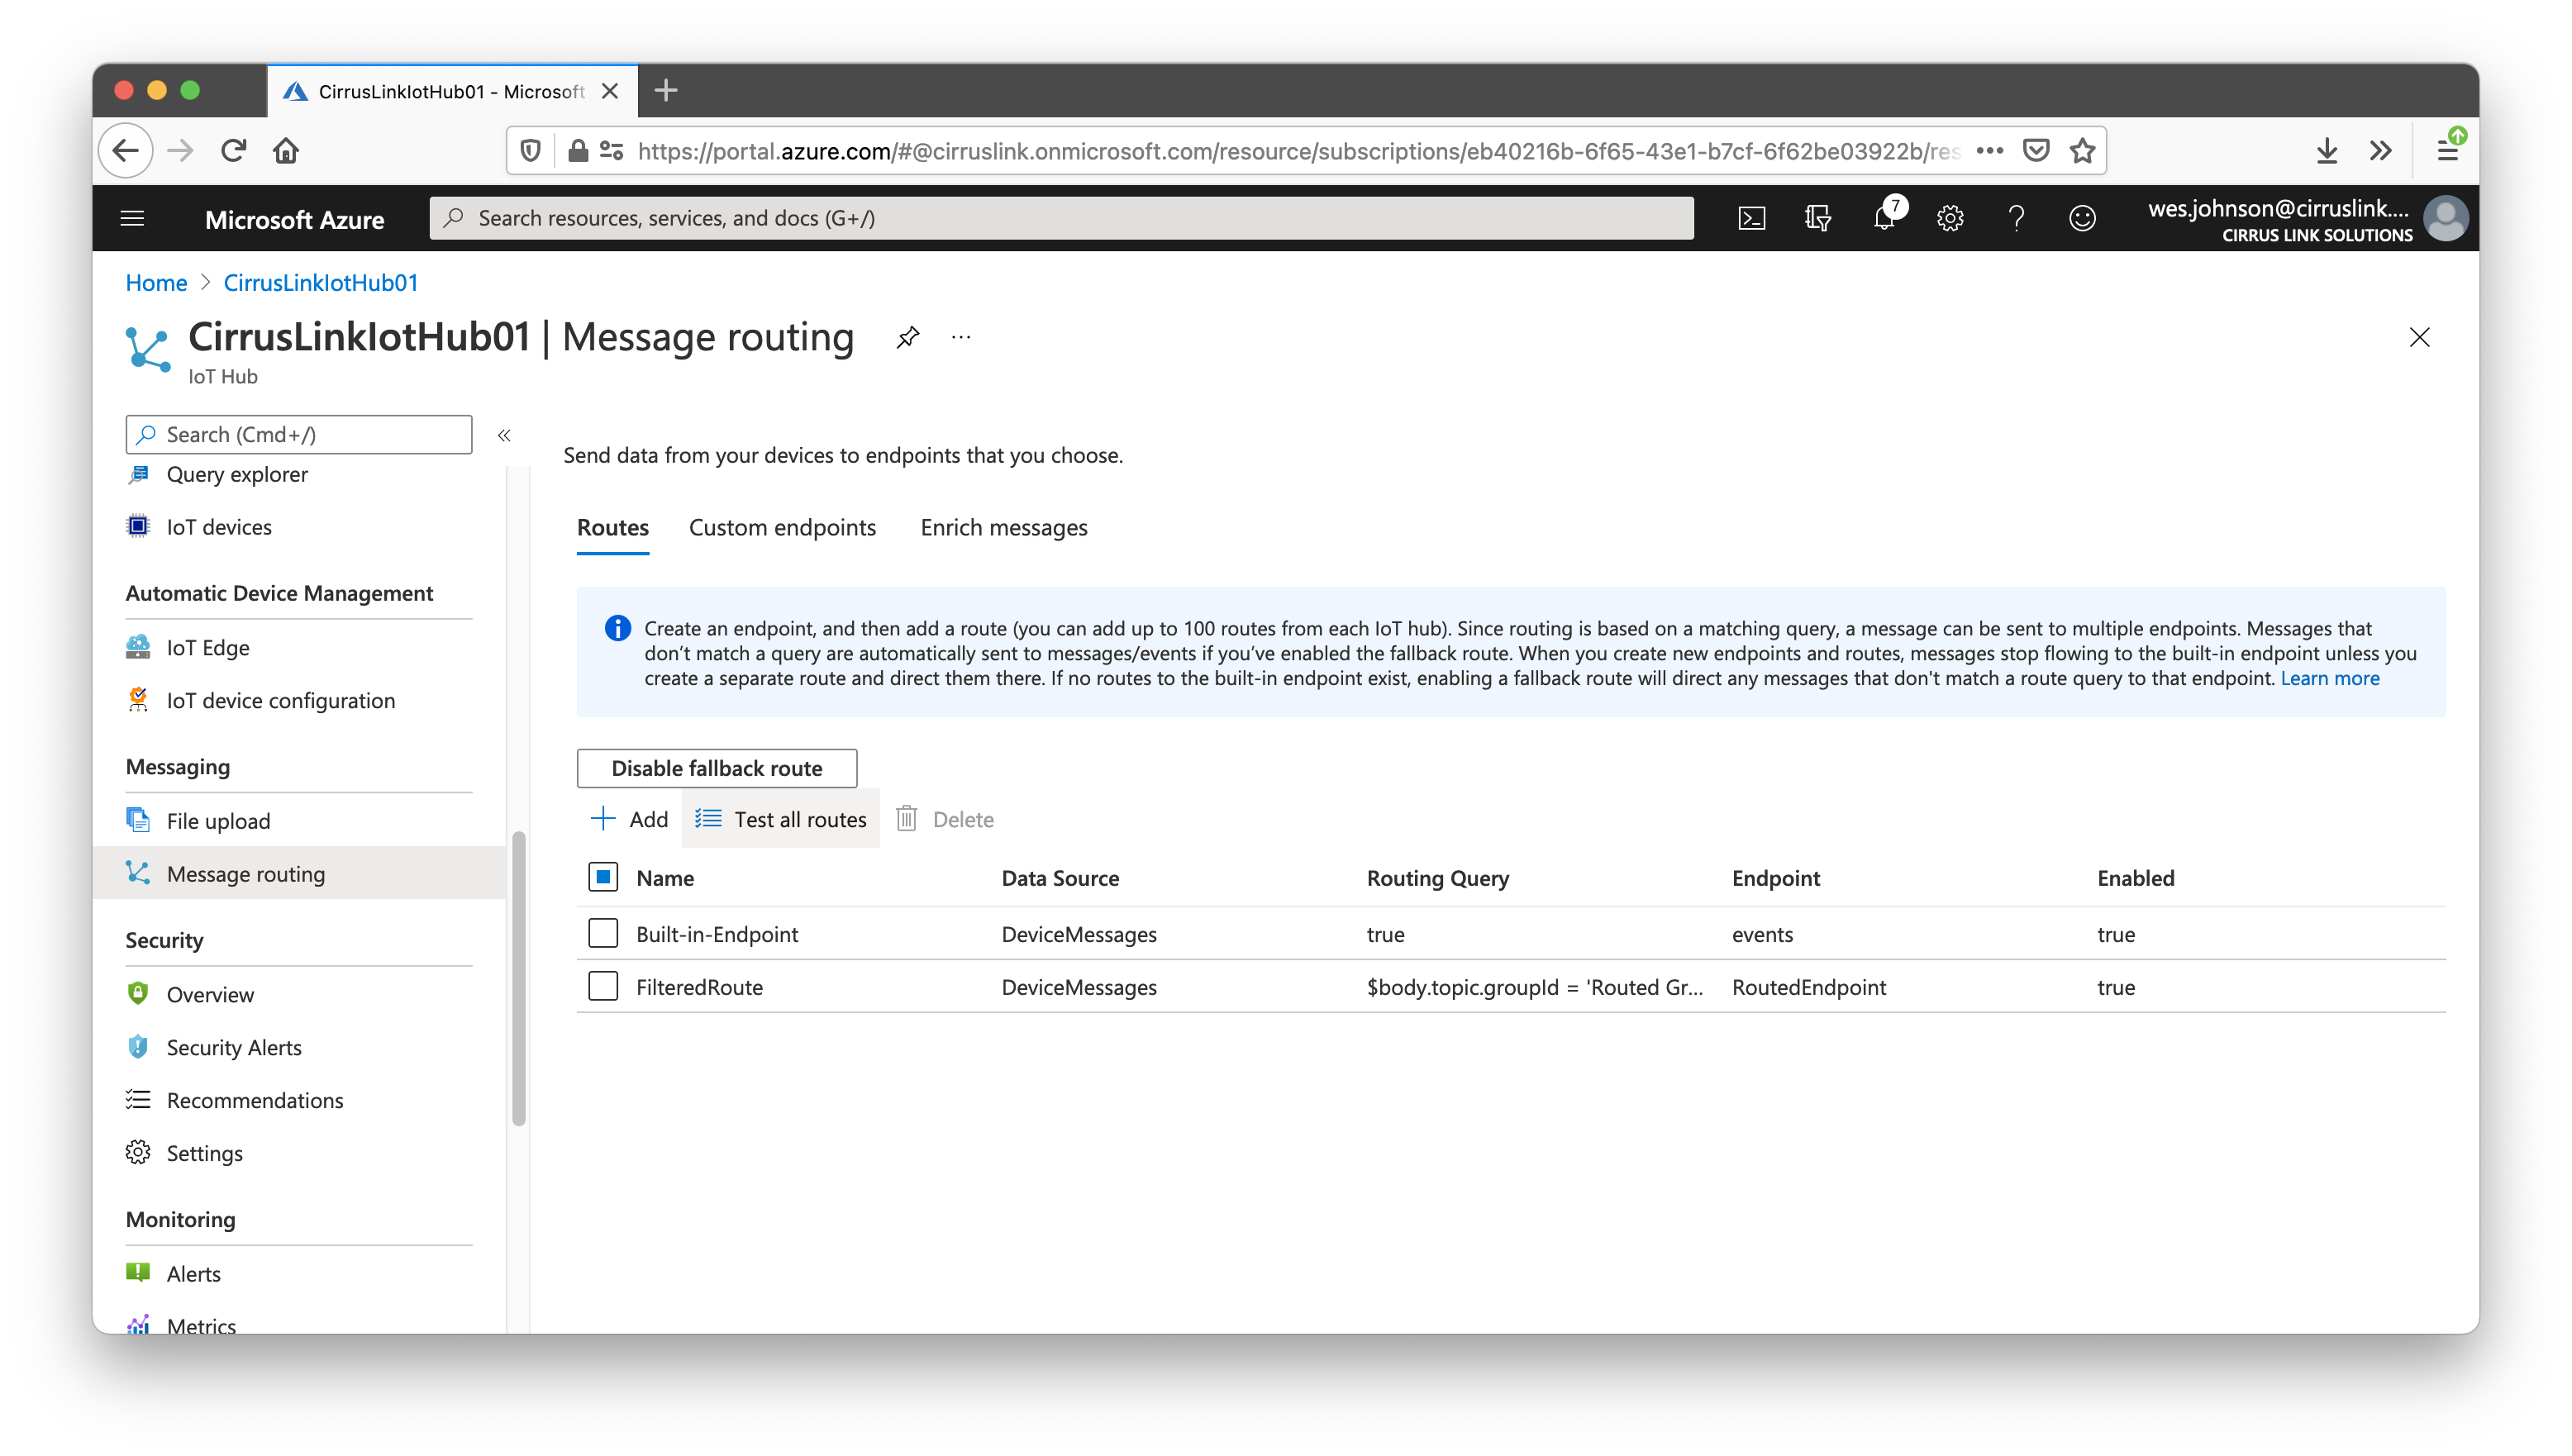Switch to the Enrich messages tab
The width and height of the screenshot is (2572, 1456).
pos(1003,527)
